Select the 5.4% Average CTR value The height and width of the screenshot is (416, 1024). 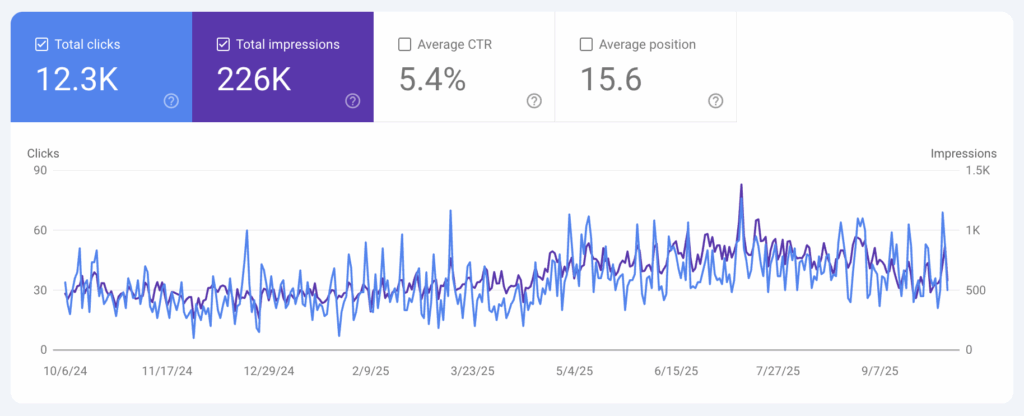click(432, 80)
